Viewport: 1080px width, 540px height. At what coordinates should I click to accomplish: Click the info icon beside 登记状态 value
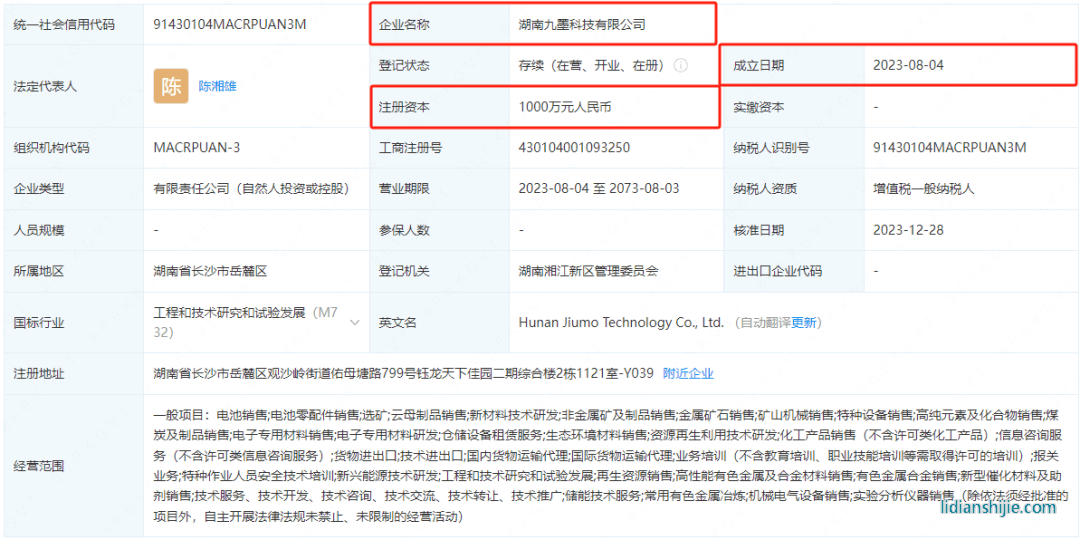(x=681, y=66)
